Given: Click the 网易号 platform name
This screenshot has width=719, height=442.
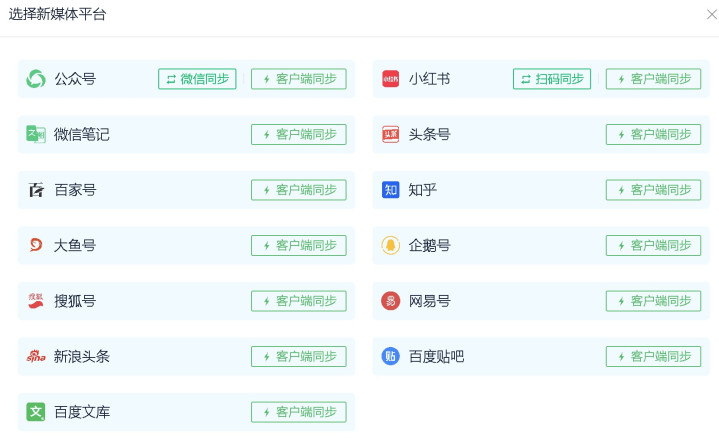Looking at the screenshot, I should 429,301.
